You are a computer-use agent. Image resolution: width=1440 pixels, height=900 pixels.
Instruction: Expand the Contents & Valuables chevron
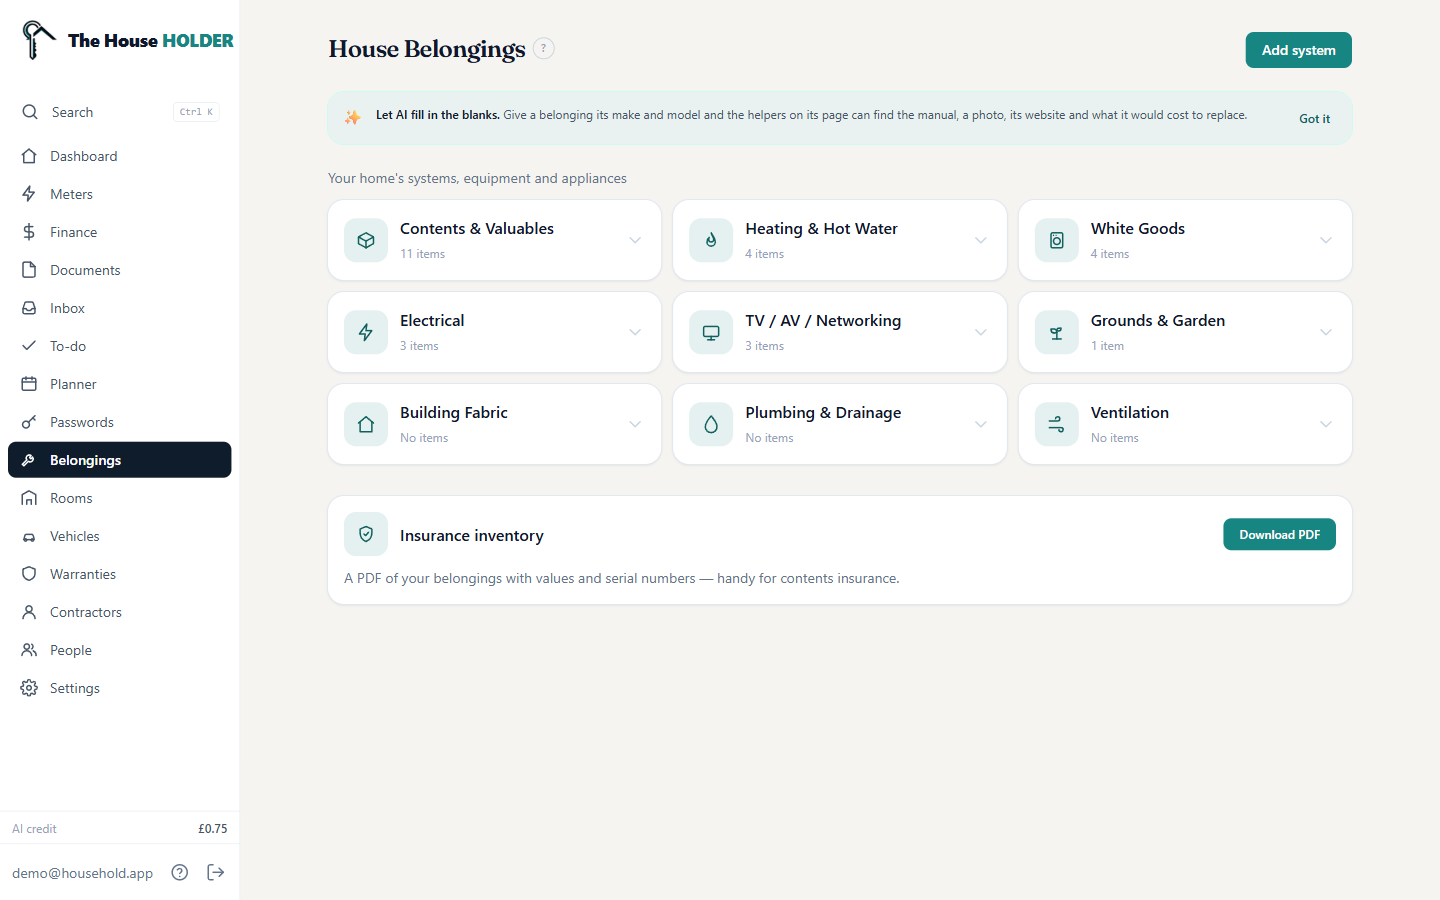coord(635,240)
